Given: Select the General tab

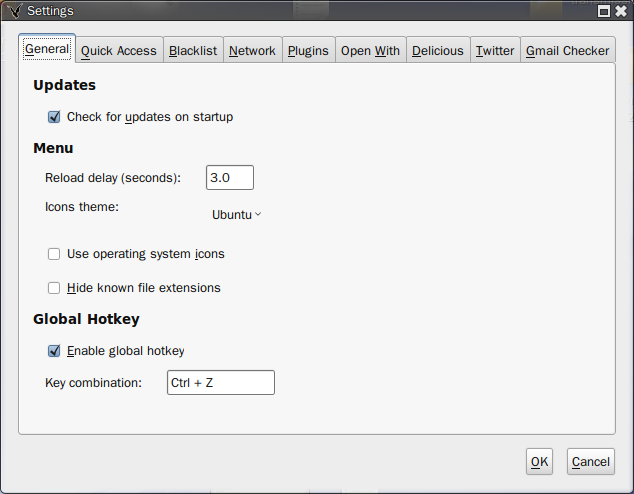Looking at the screenshot, I should [x=47, y=49].
